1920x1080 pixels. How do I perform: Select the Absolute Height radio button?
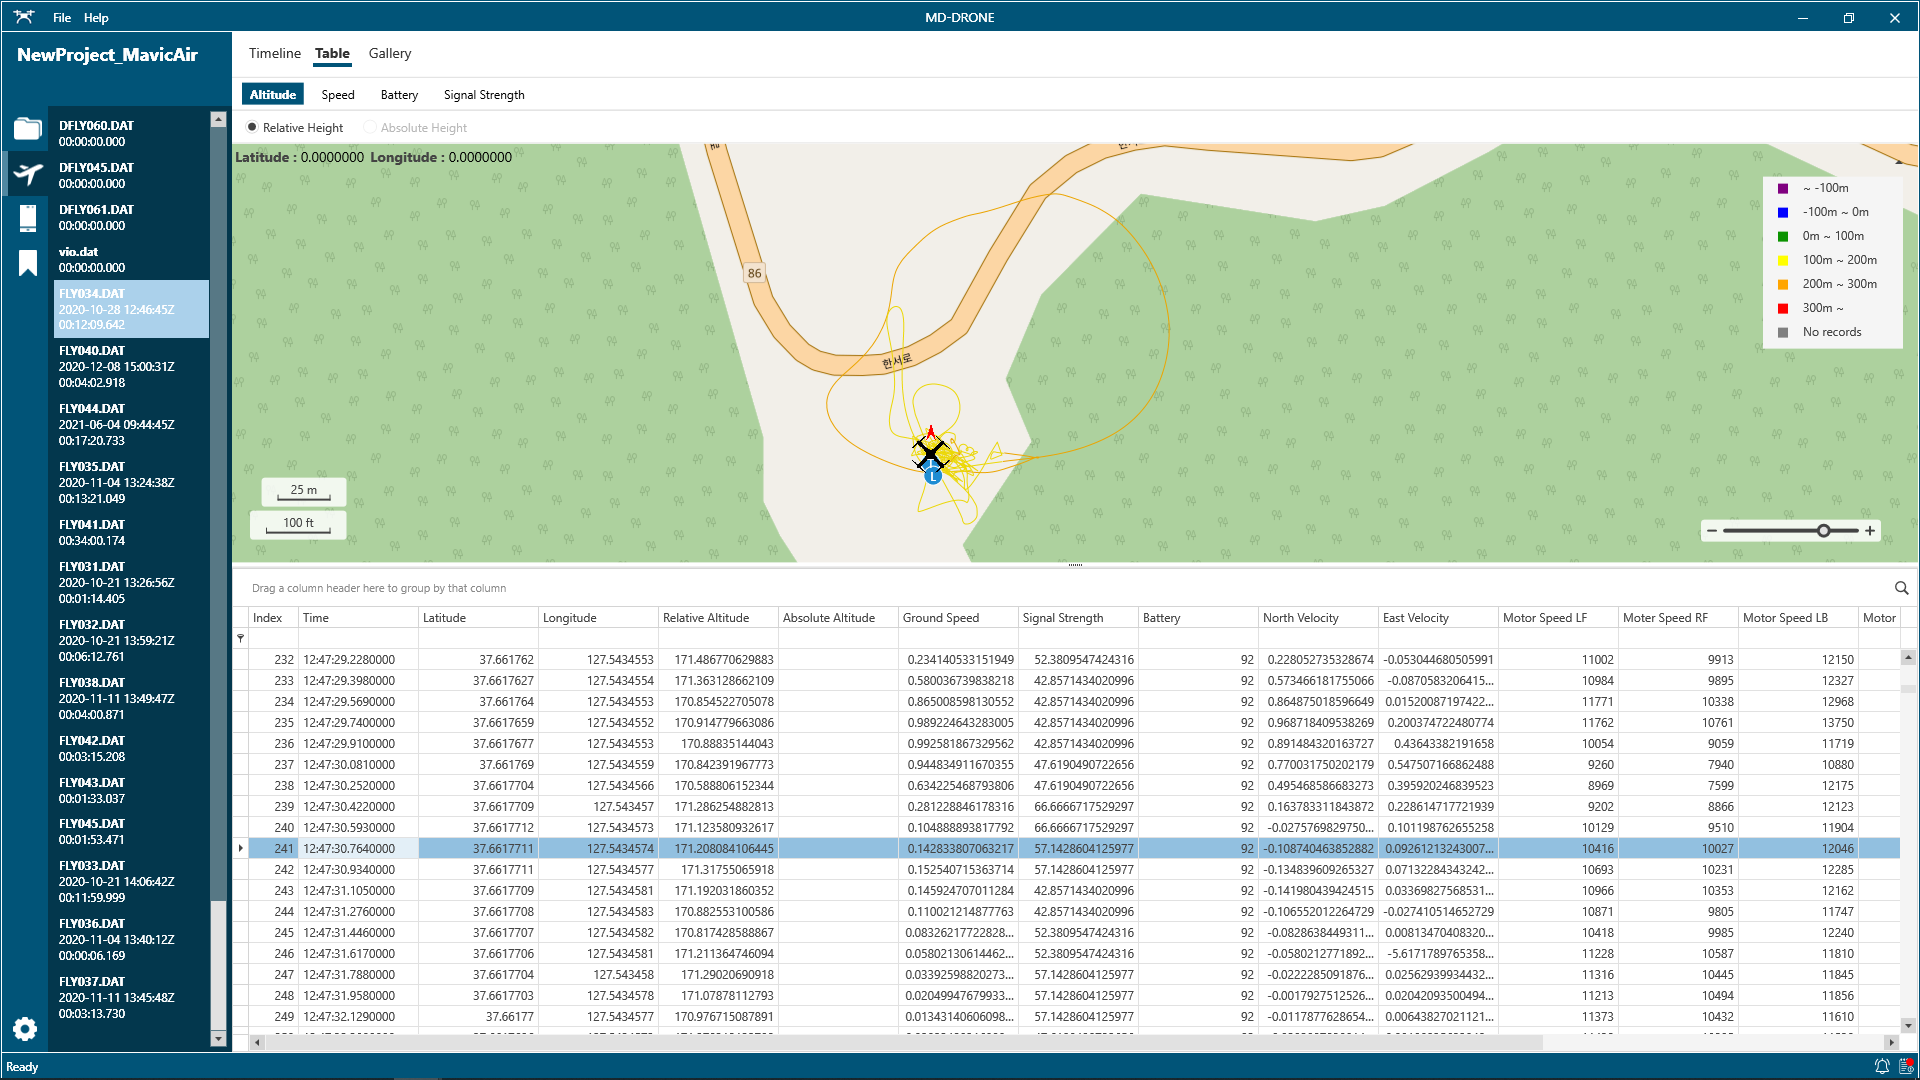370,127
